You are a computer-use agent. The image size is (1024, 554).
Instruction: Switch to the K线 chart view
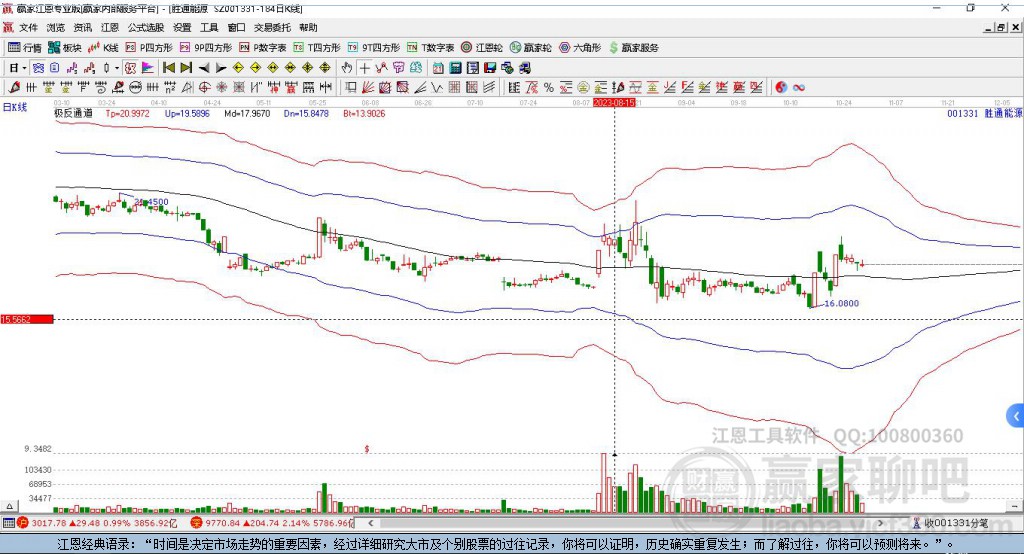click(x=103, y=48)
